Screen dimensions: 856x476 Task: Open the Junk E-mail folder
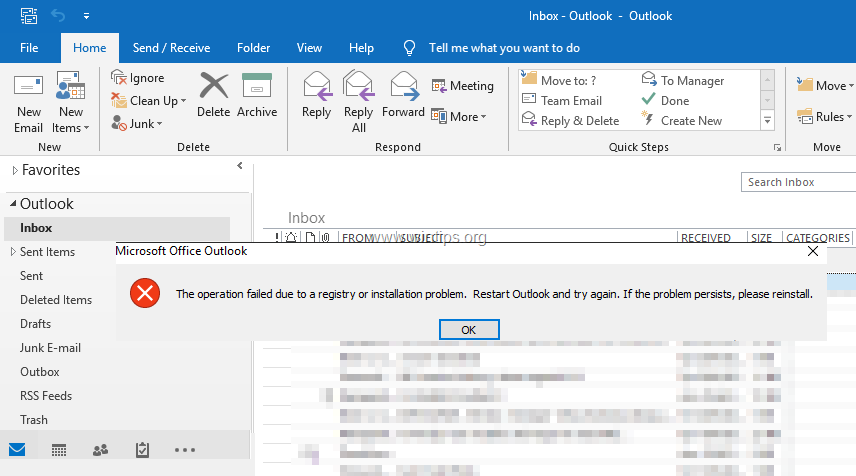pyautogui.click(x=50, y=348)
